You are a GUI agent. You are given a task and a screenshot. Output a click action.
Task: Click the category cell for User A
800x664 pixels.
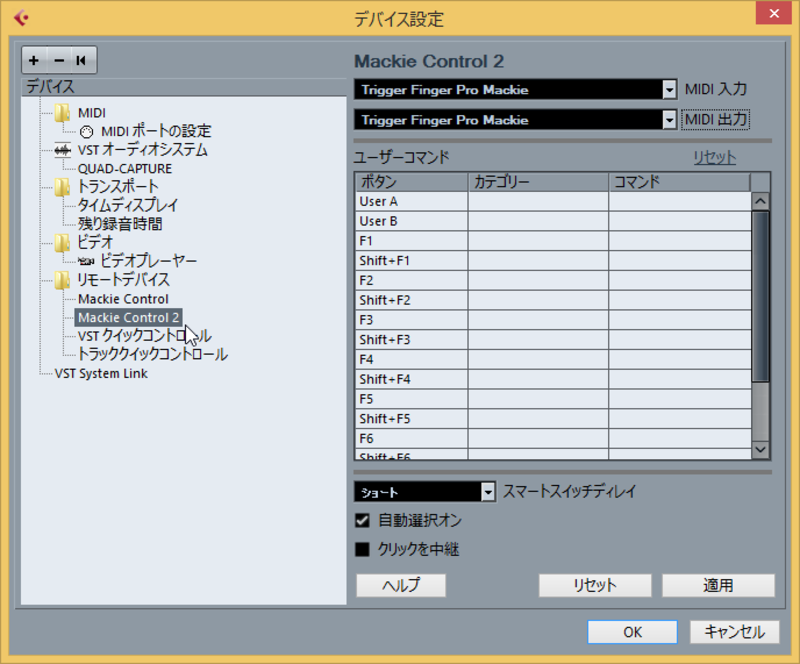click(538, 202)
